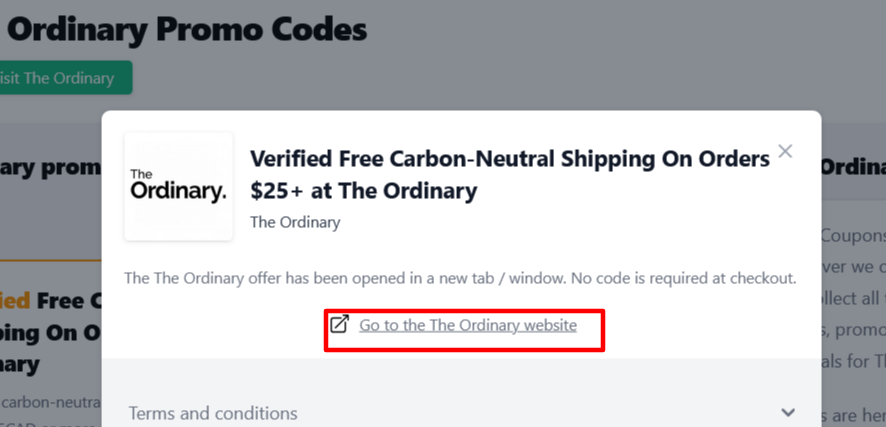The height and width of the screenshot is (427, 886).
Task: Open the "Go to the The Ordinary website" link
Action: click(x=468, y=325)
